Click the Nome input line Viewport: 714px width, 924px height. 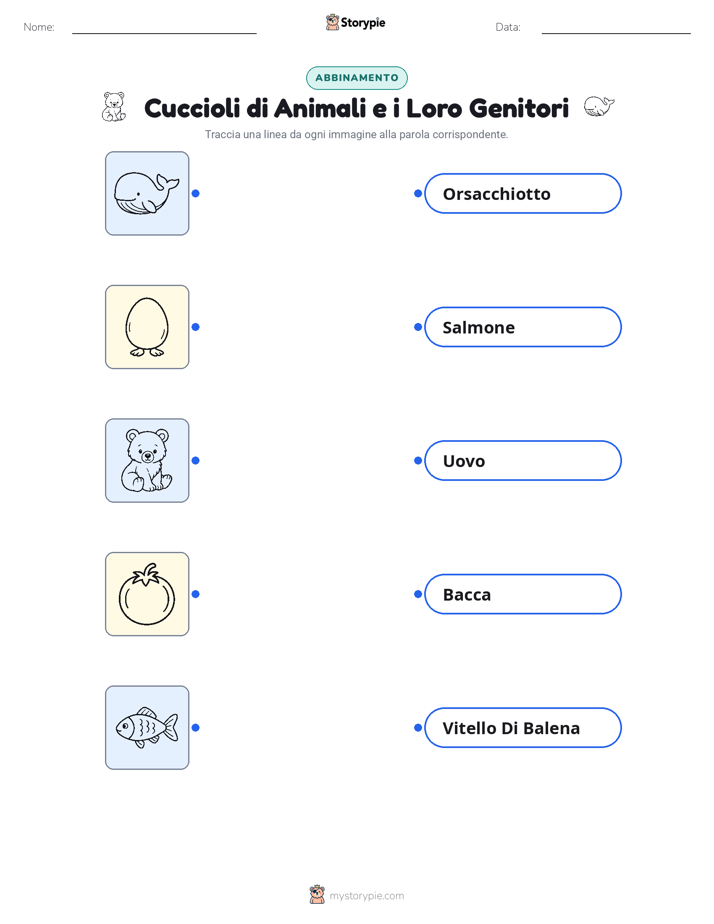point(164,29)
